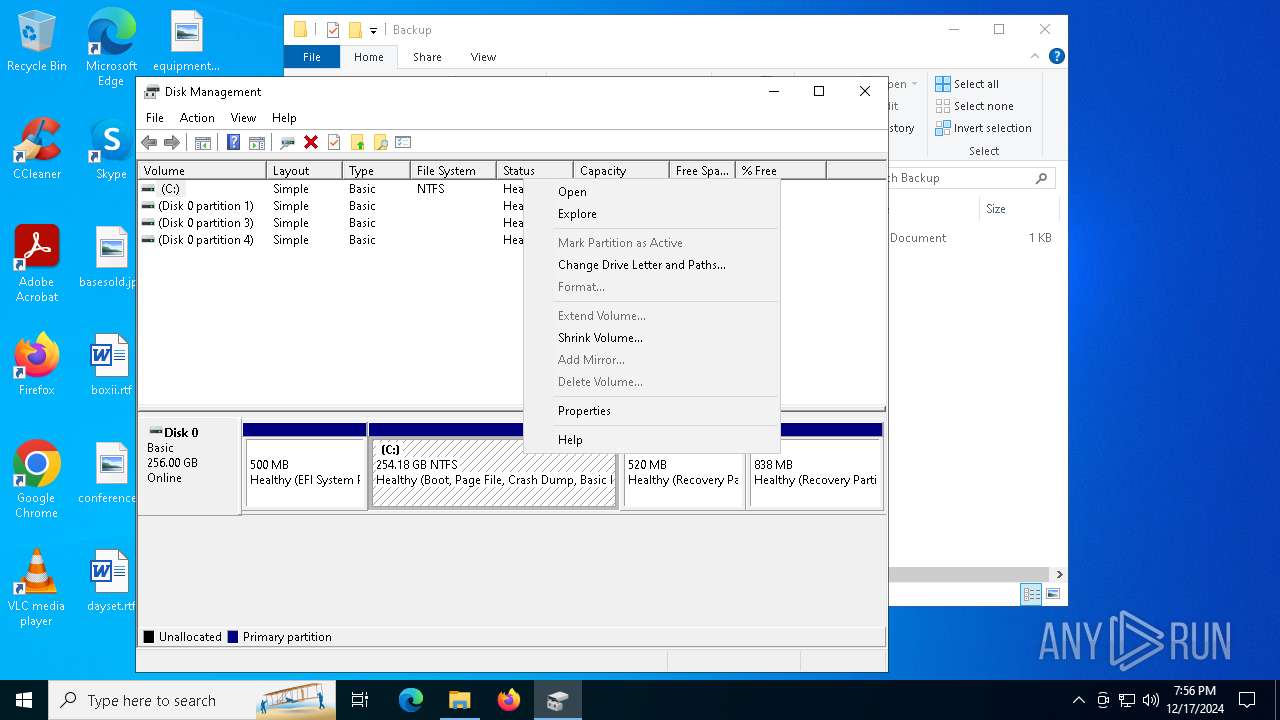Select the Google Chrome desktop icon
Screen dimensions: 1280x720
click(36, 480)
